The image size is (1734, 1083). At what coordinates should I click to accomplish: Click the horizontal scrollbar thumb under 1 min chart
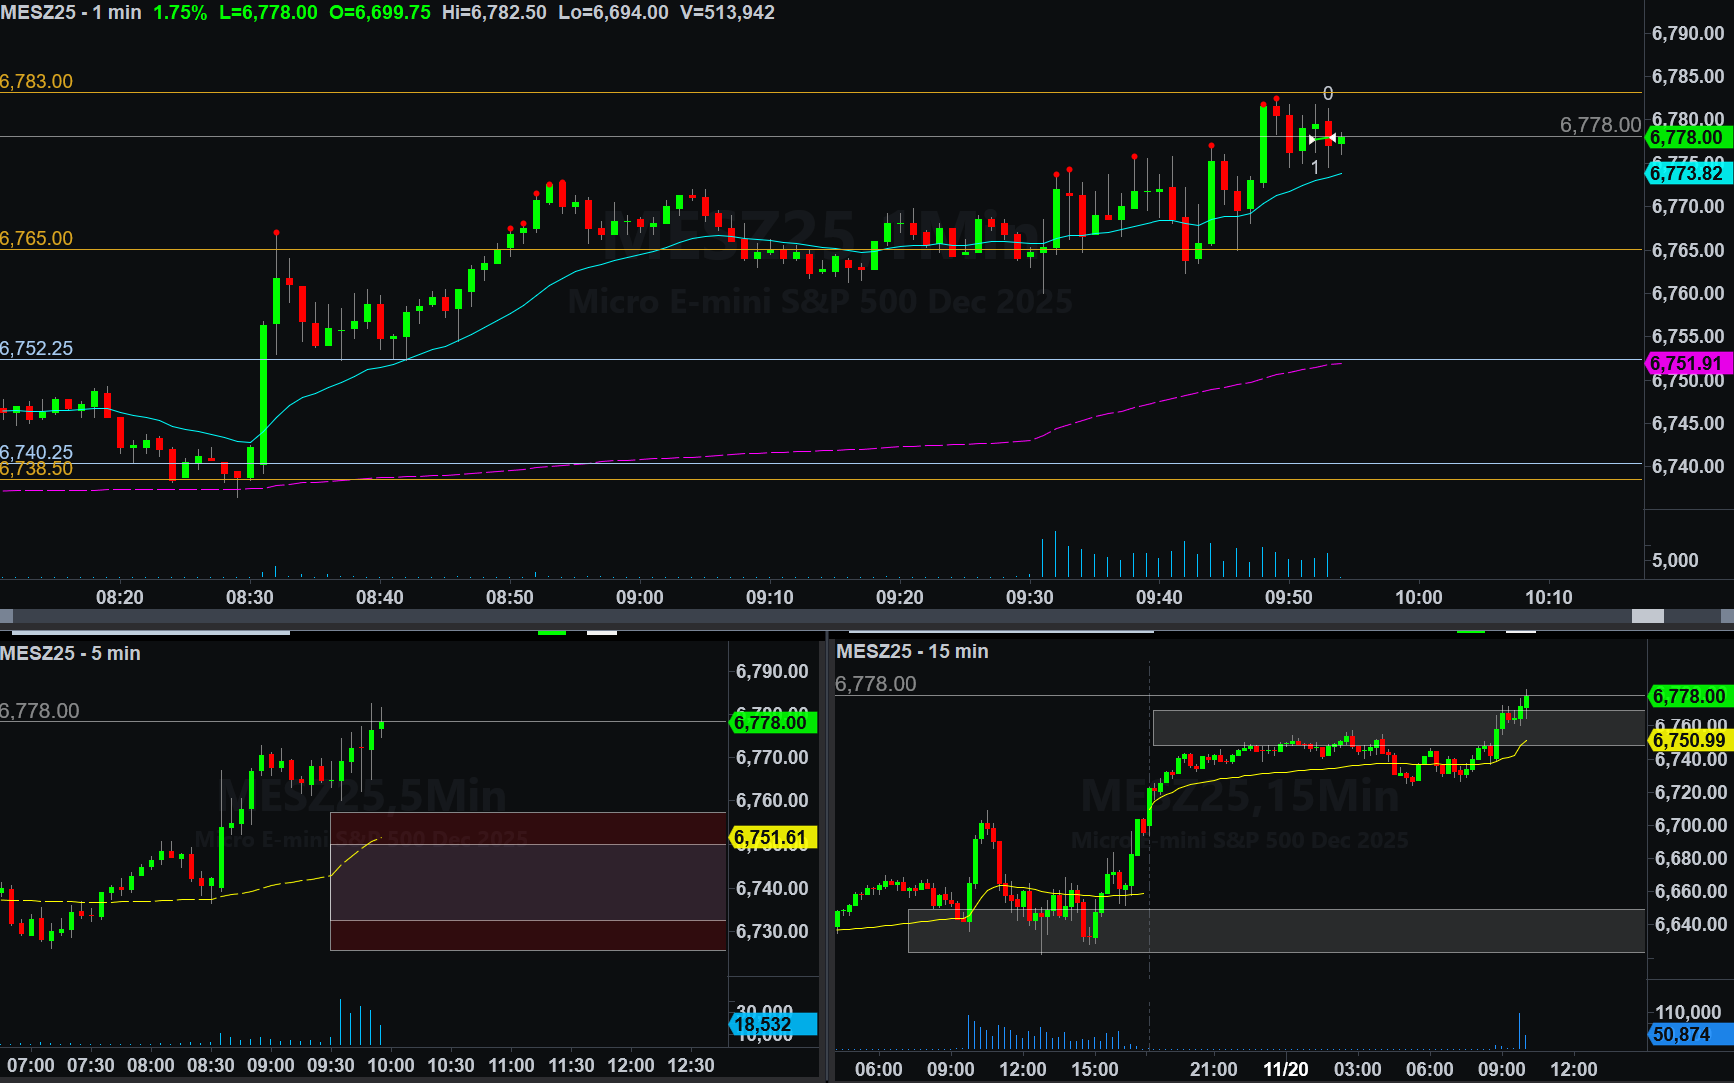1647,616
